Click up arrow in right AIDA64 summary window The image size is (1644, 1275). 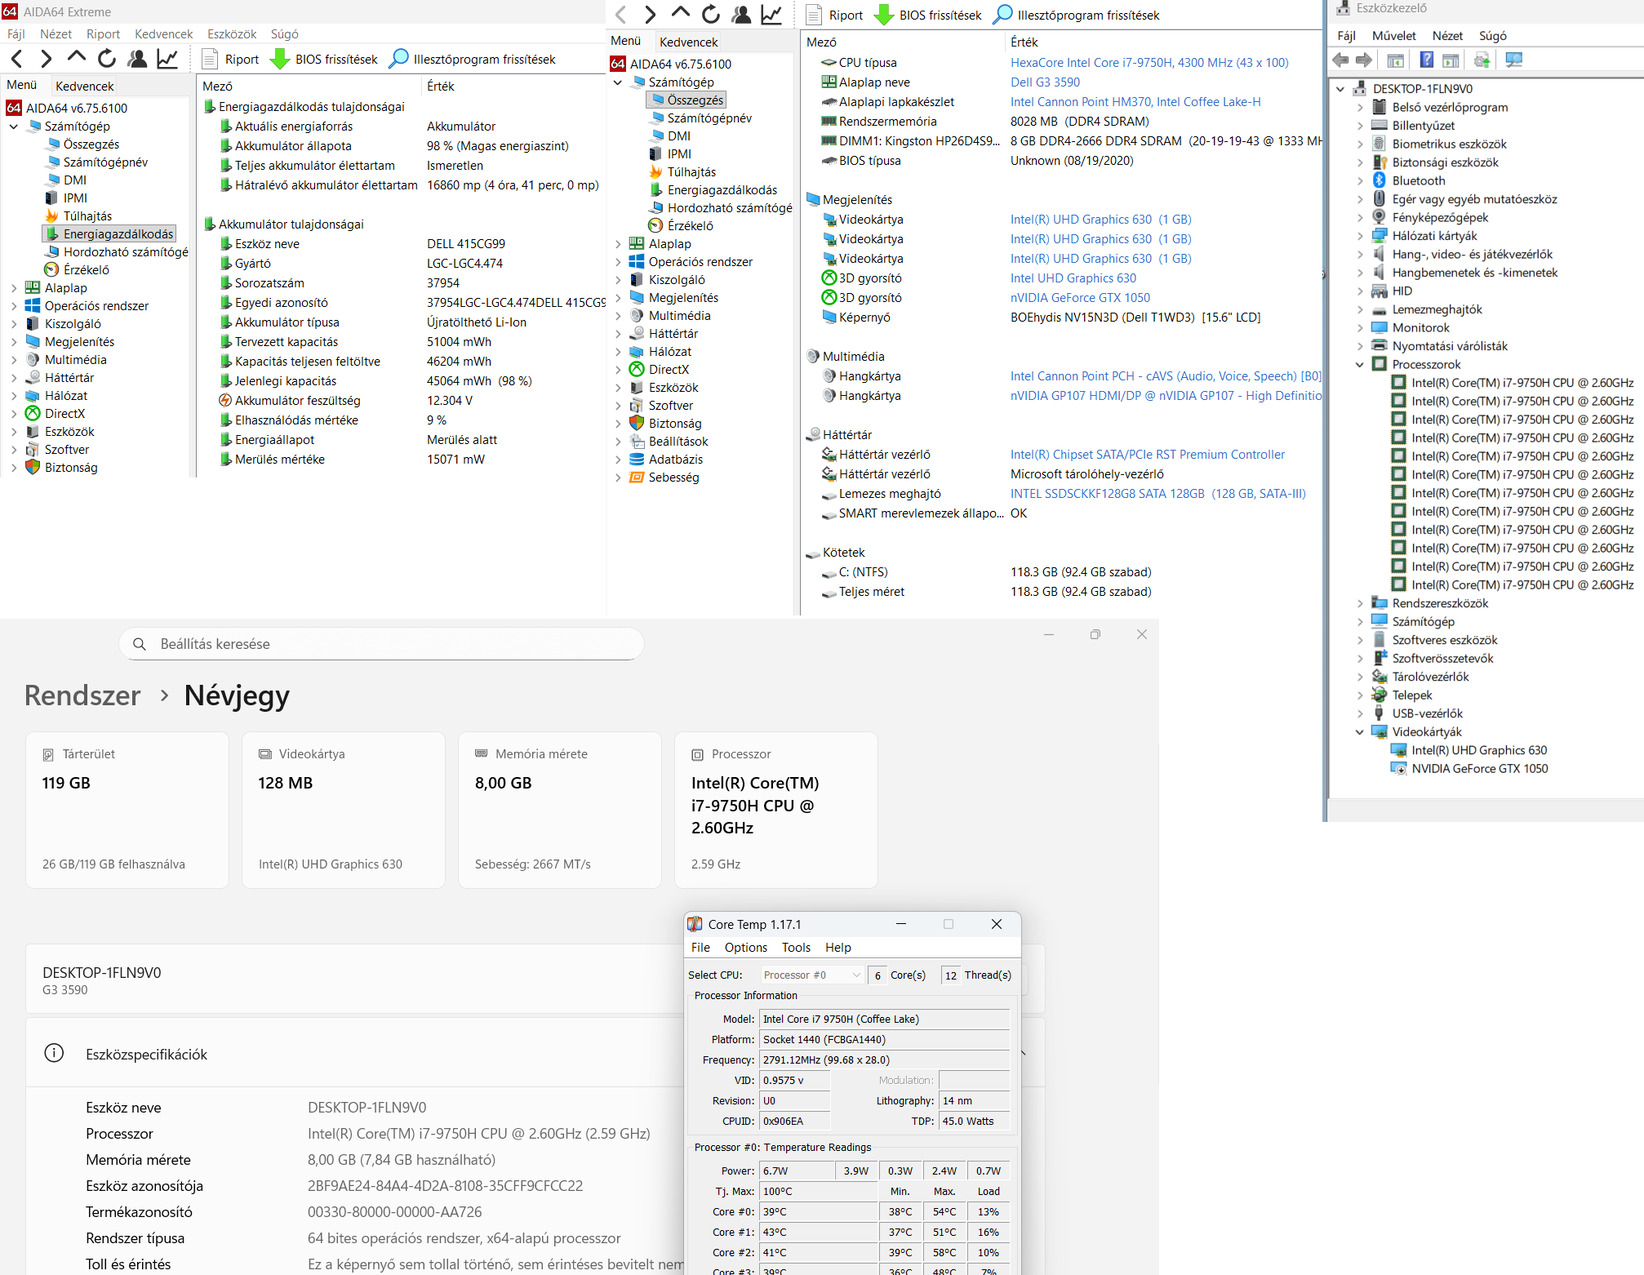pyautogui.click(x=680, y=15)
